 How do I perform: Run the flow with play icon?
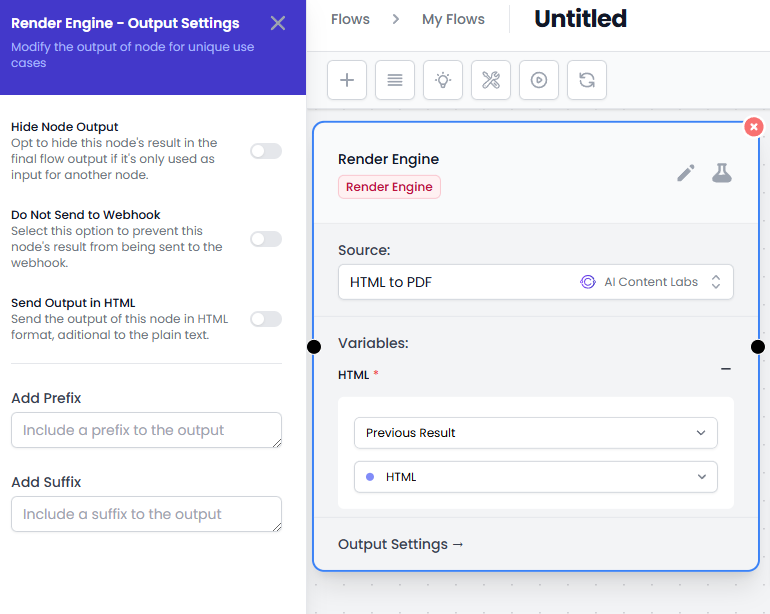tap(539, 80)
